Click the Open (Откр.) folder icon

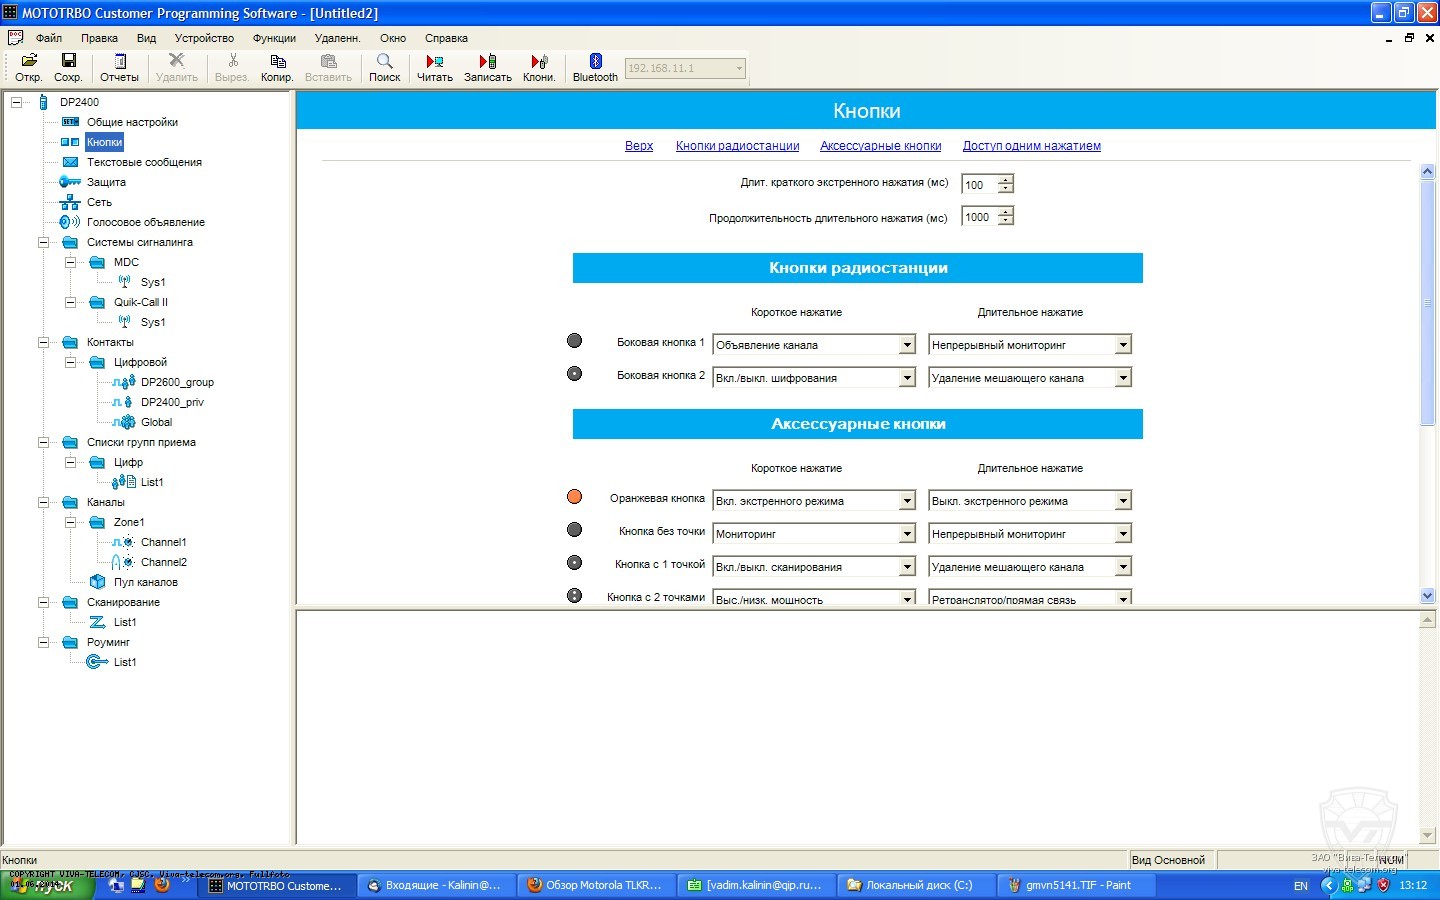pyautogui.click(x=29, y=62)
